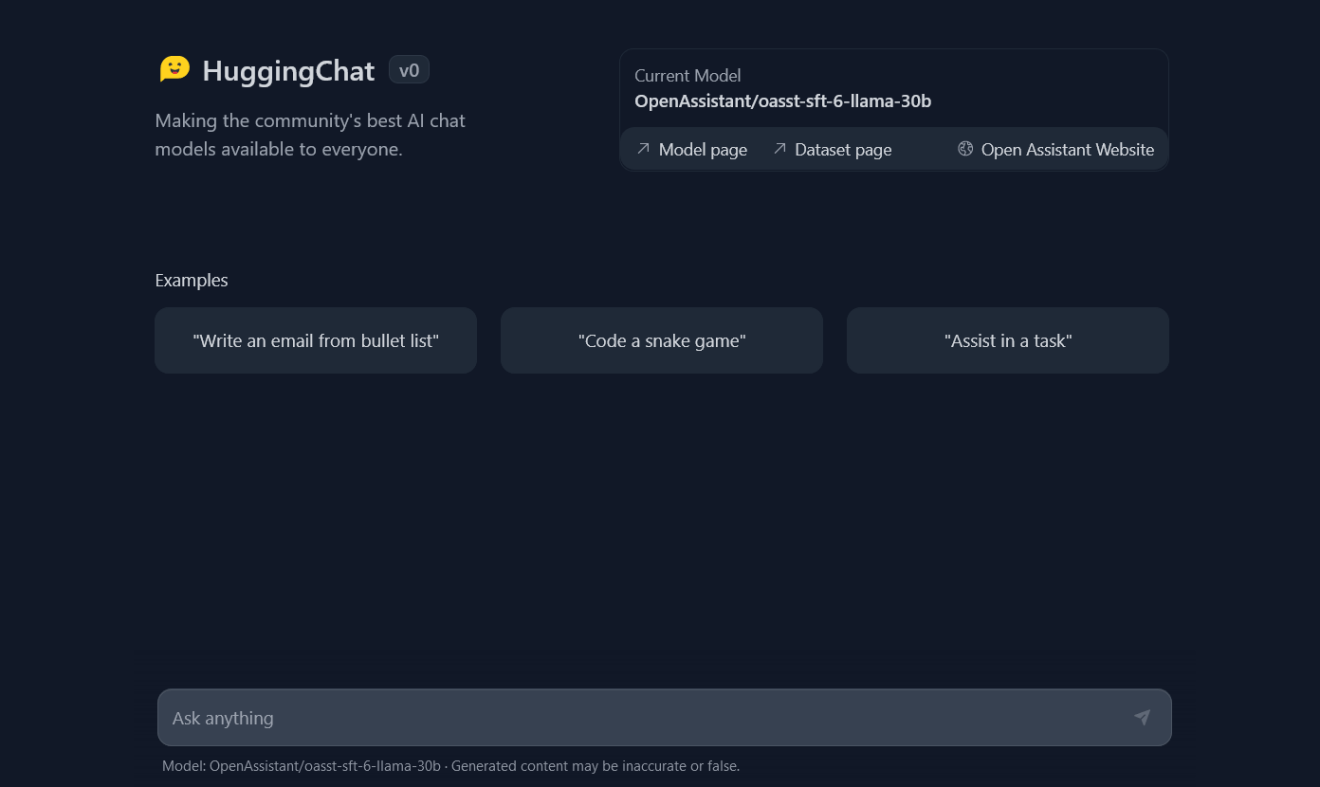Click the globe icon for Open Assistant Website
Image resolution: width=1320 pixels, height=787 pixels.
click(x=965, y=149)
